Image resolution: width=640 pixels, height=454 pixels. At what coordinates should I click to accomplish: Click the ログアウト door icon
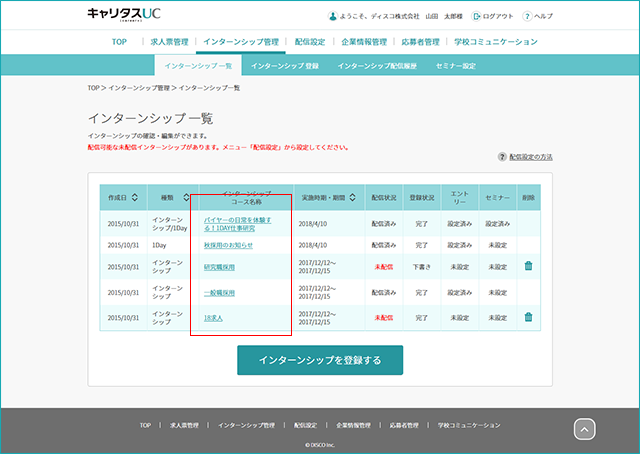476,16
